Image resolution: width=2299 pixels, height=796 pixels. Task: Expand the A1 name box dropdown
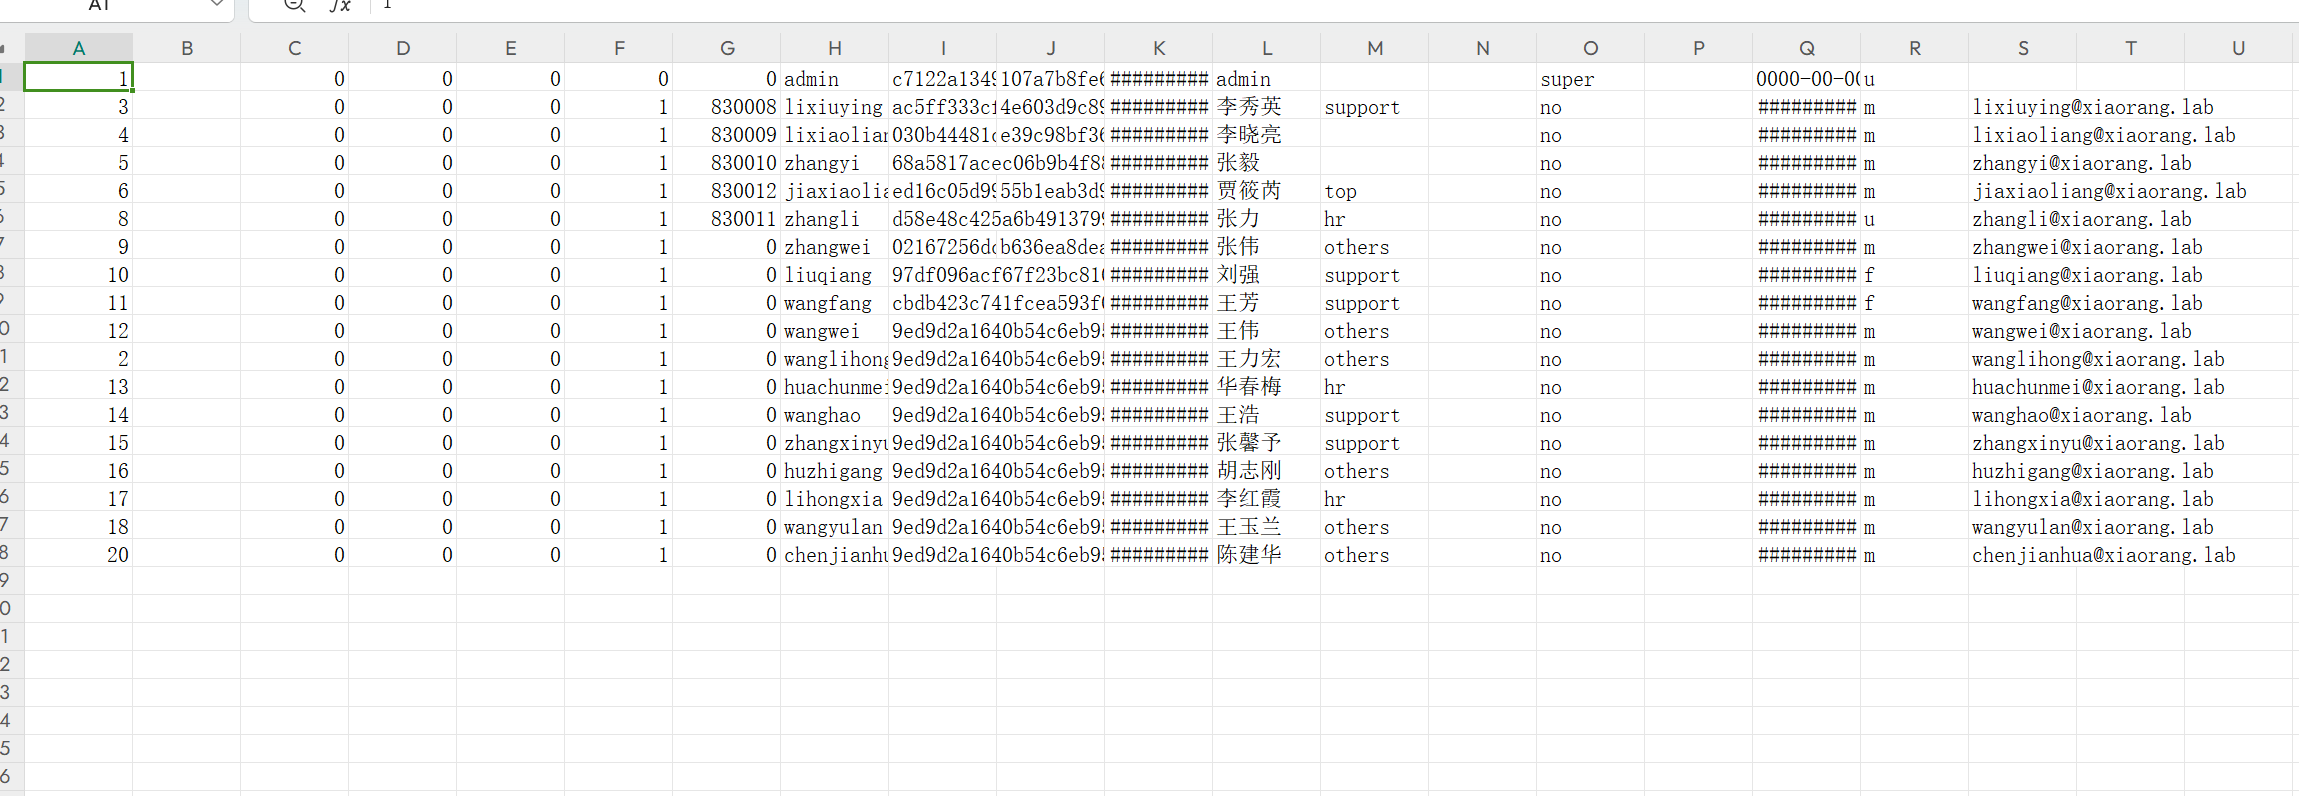(216, 5)
